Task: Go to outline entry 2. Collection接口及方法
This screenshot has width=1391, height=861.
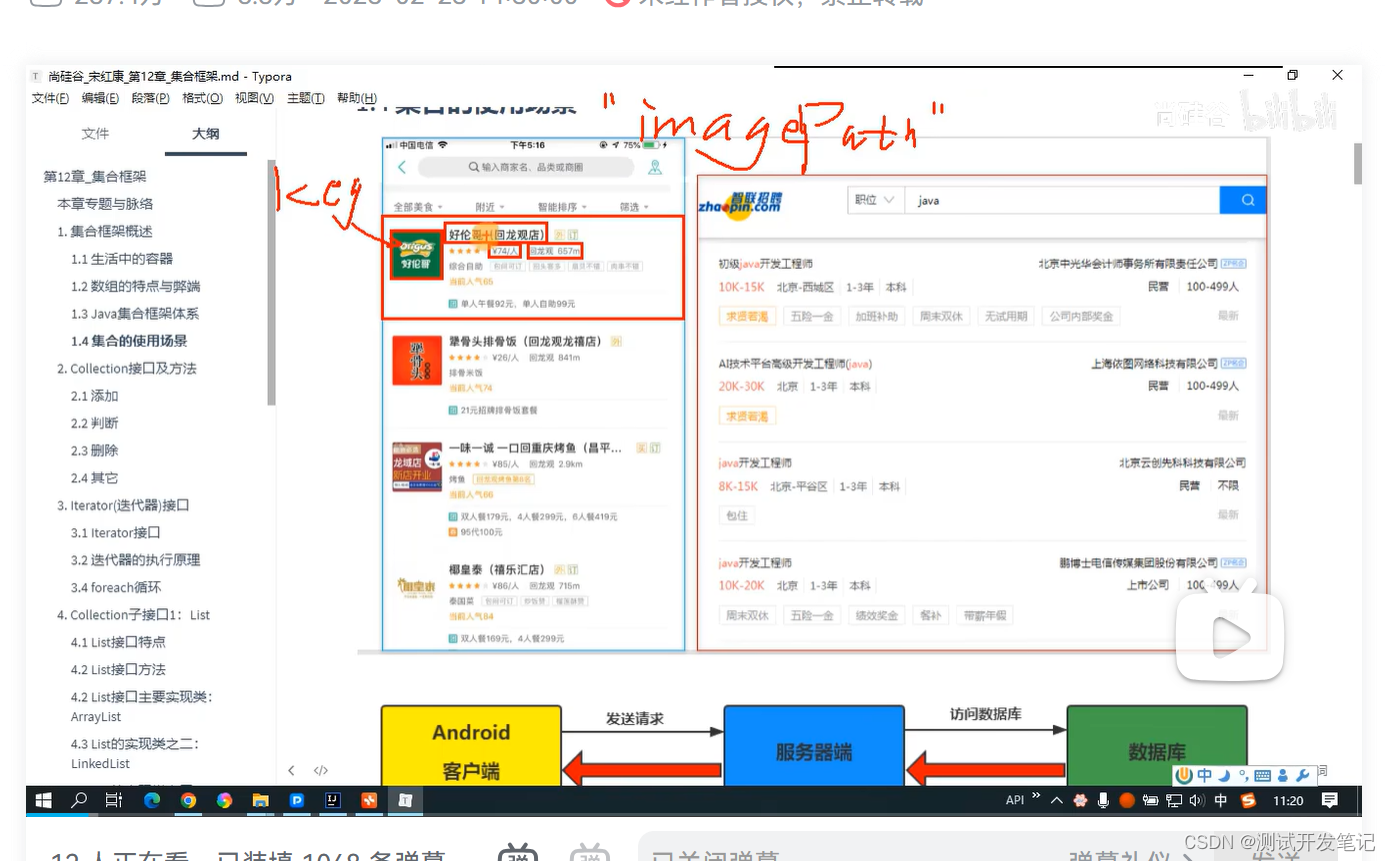Action: click(x=126, y=369)
